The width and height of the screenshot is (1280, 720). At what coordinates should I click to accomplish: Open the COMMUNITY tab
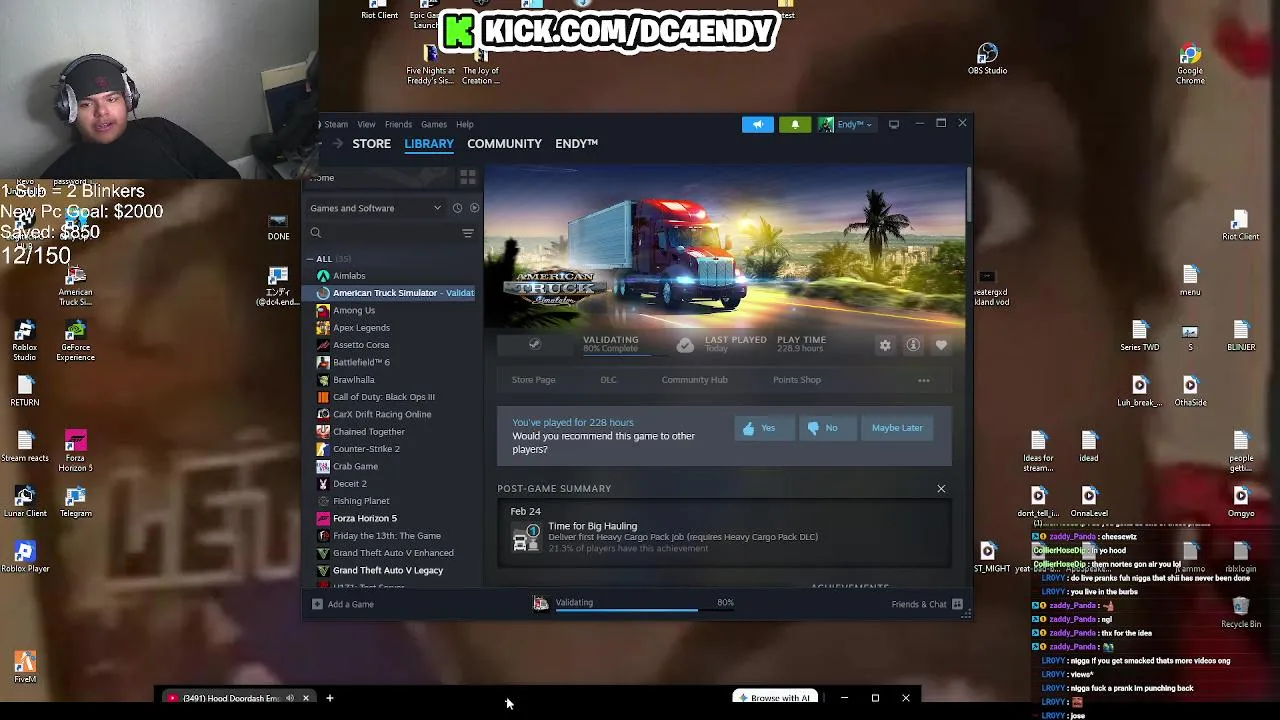(x=504, y=144)
